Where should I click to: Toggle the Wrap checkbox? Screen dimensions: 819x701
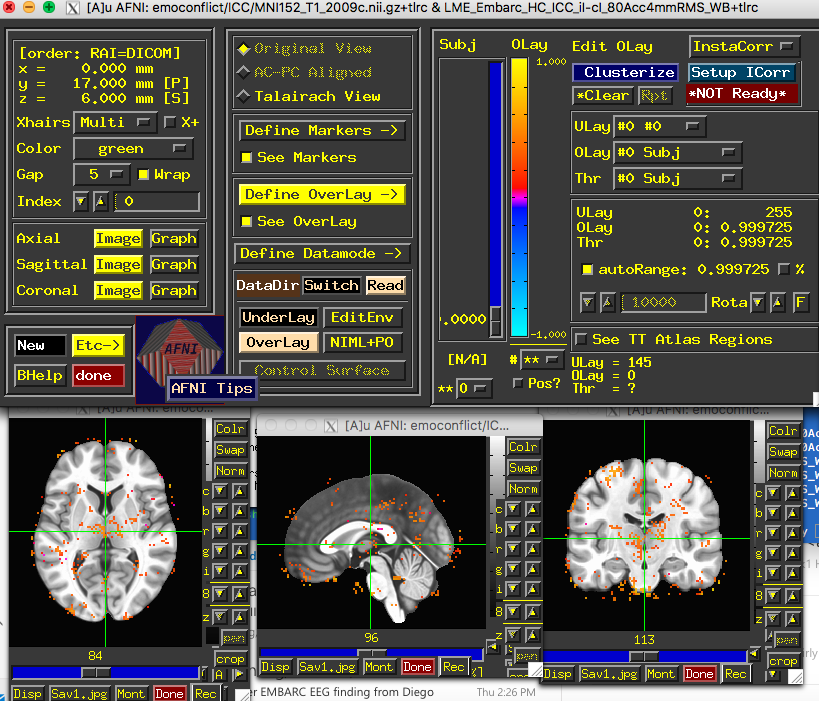pos(143,174)
